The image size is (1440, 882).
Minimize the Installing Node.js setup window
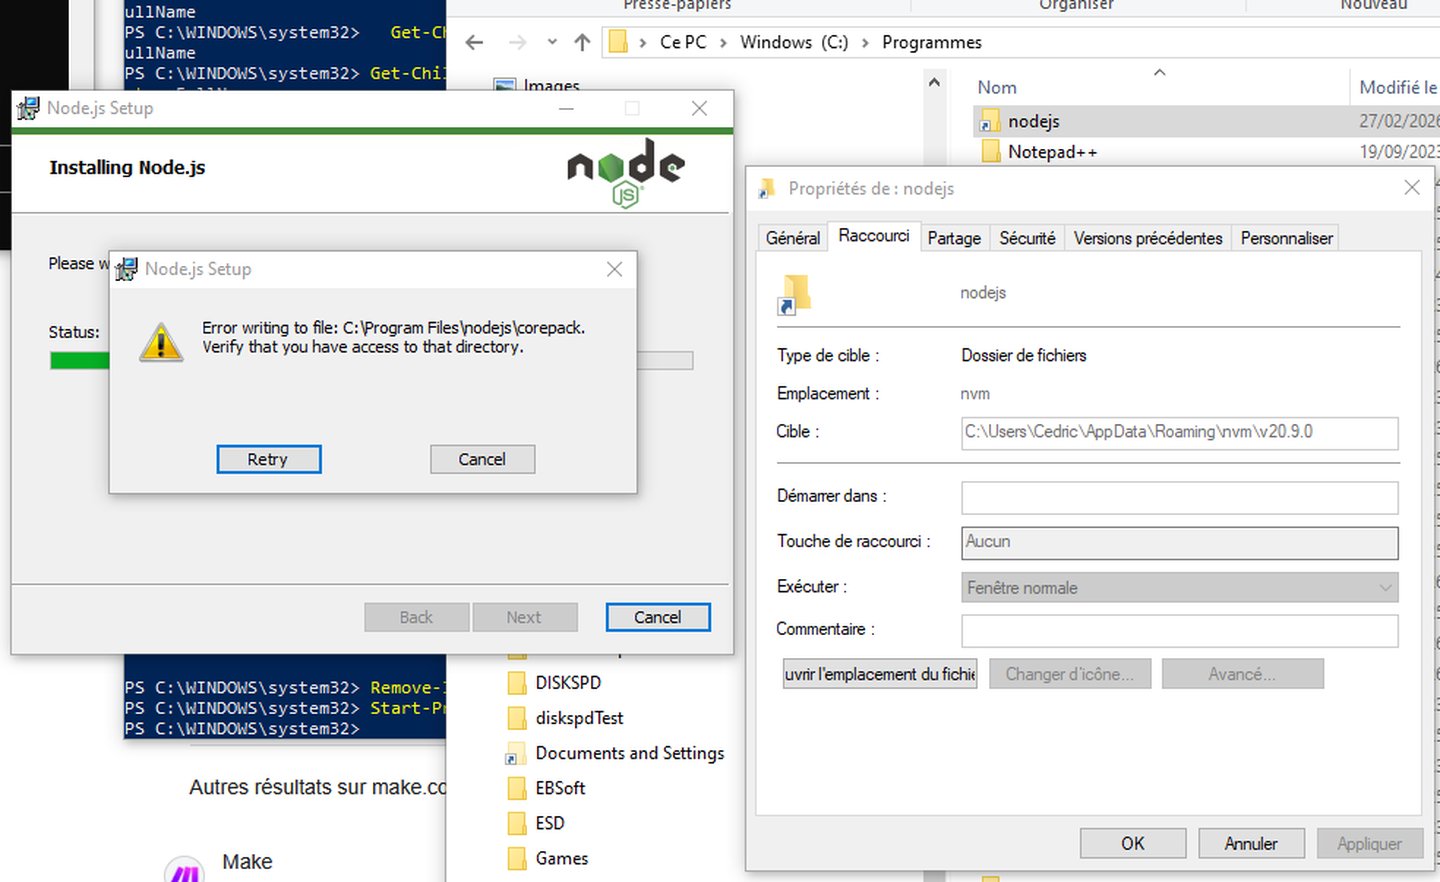[x=566, y=108]
